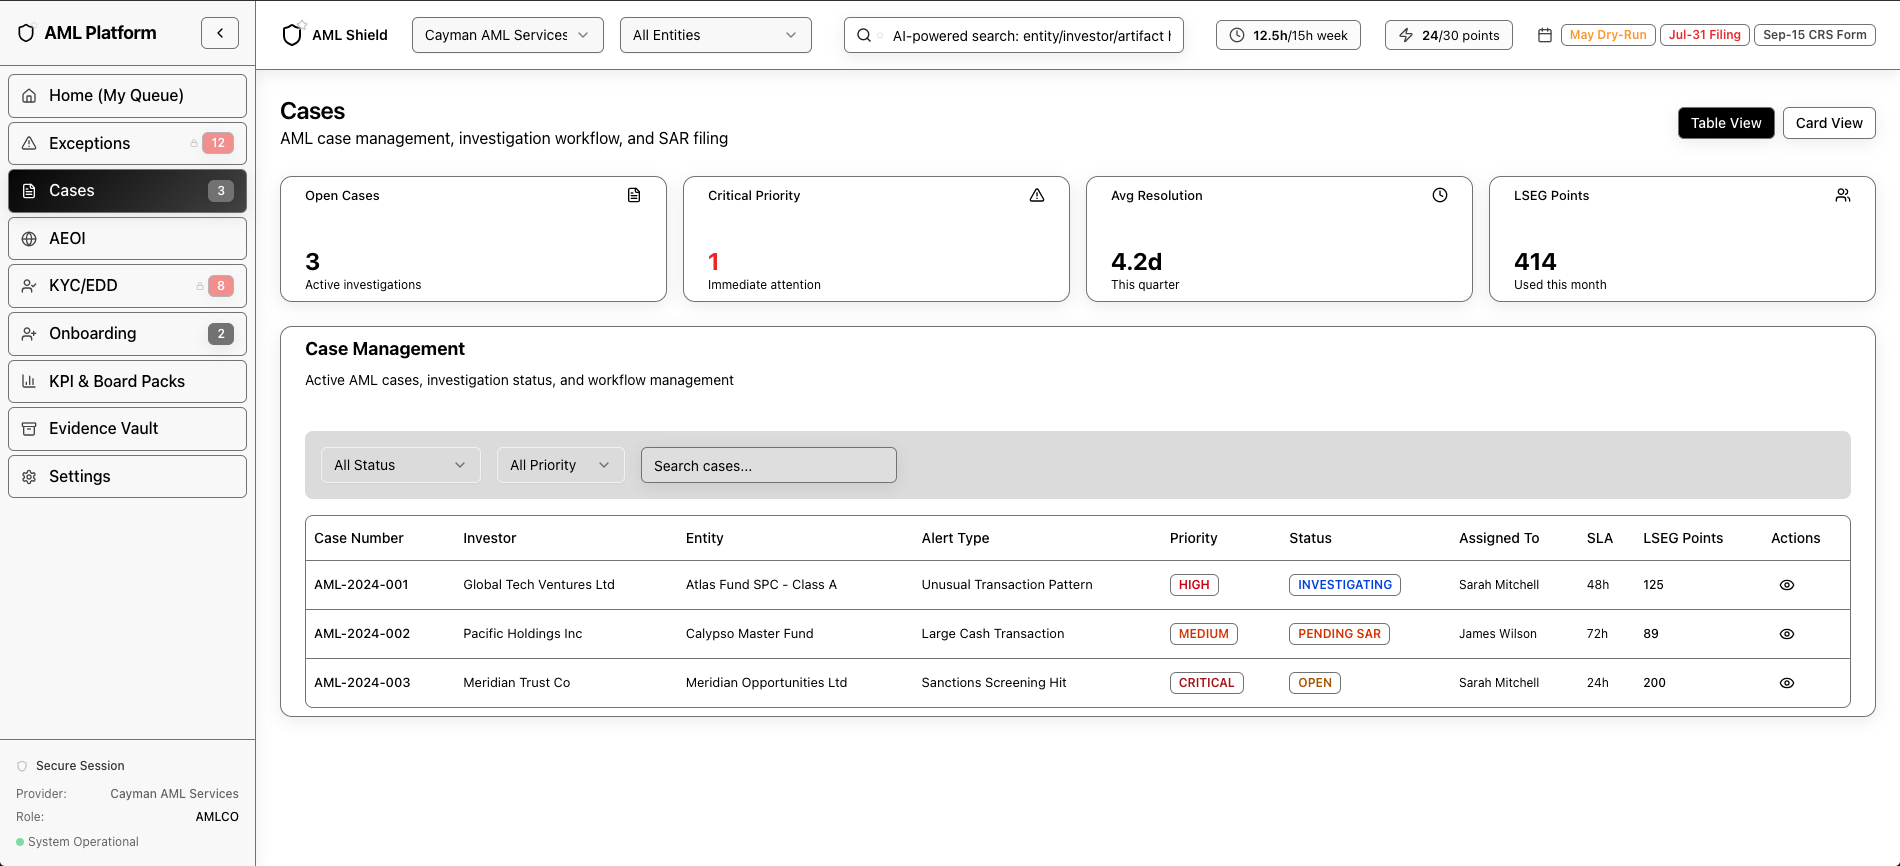
Task: Go to Evidence Vault in sidebar
Action: [x=127, y=429]
